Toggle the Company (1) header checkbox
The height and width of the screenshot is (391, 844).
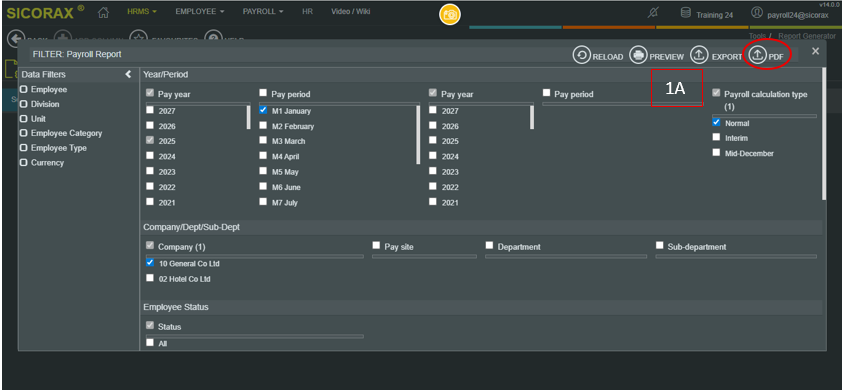(x=150, y=246)
